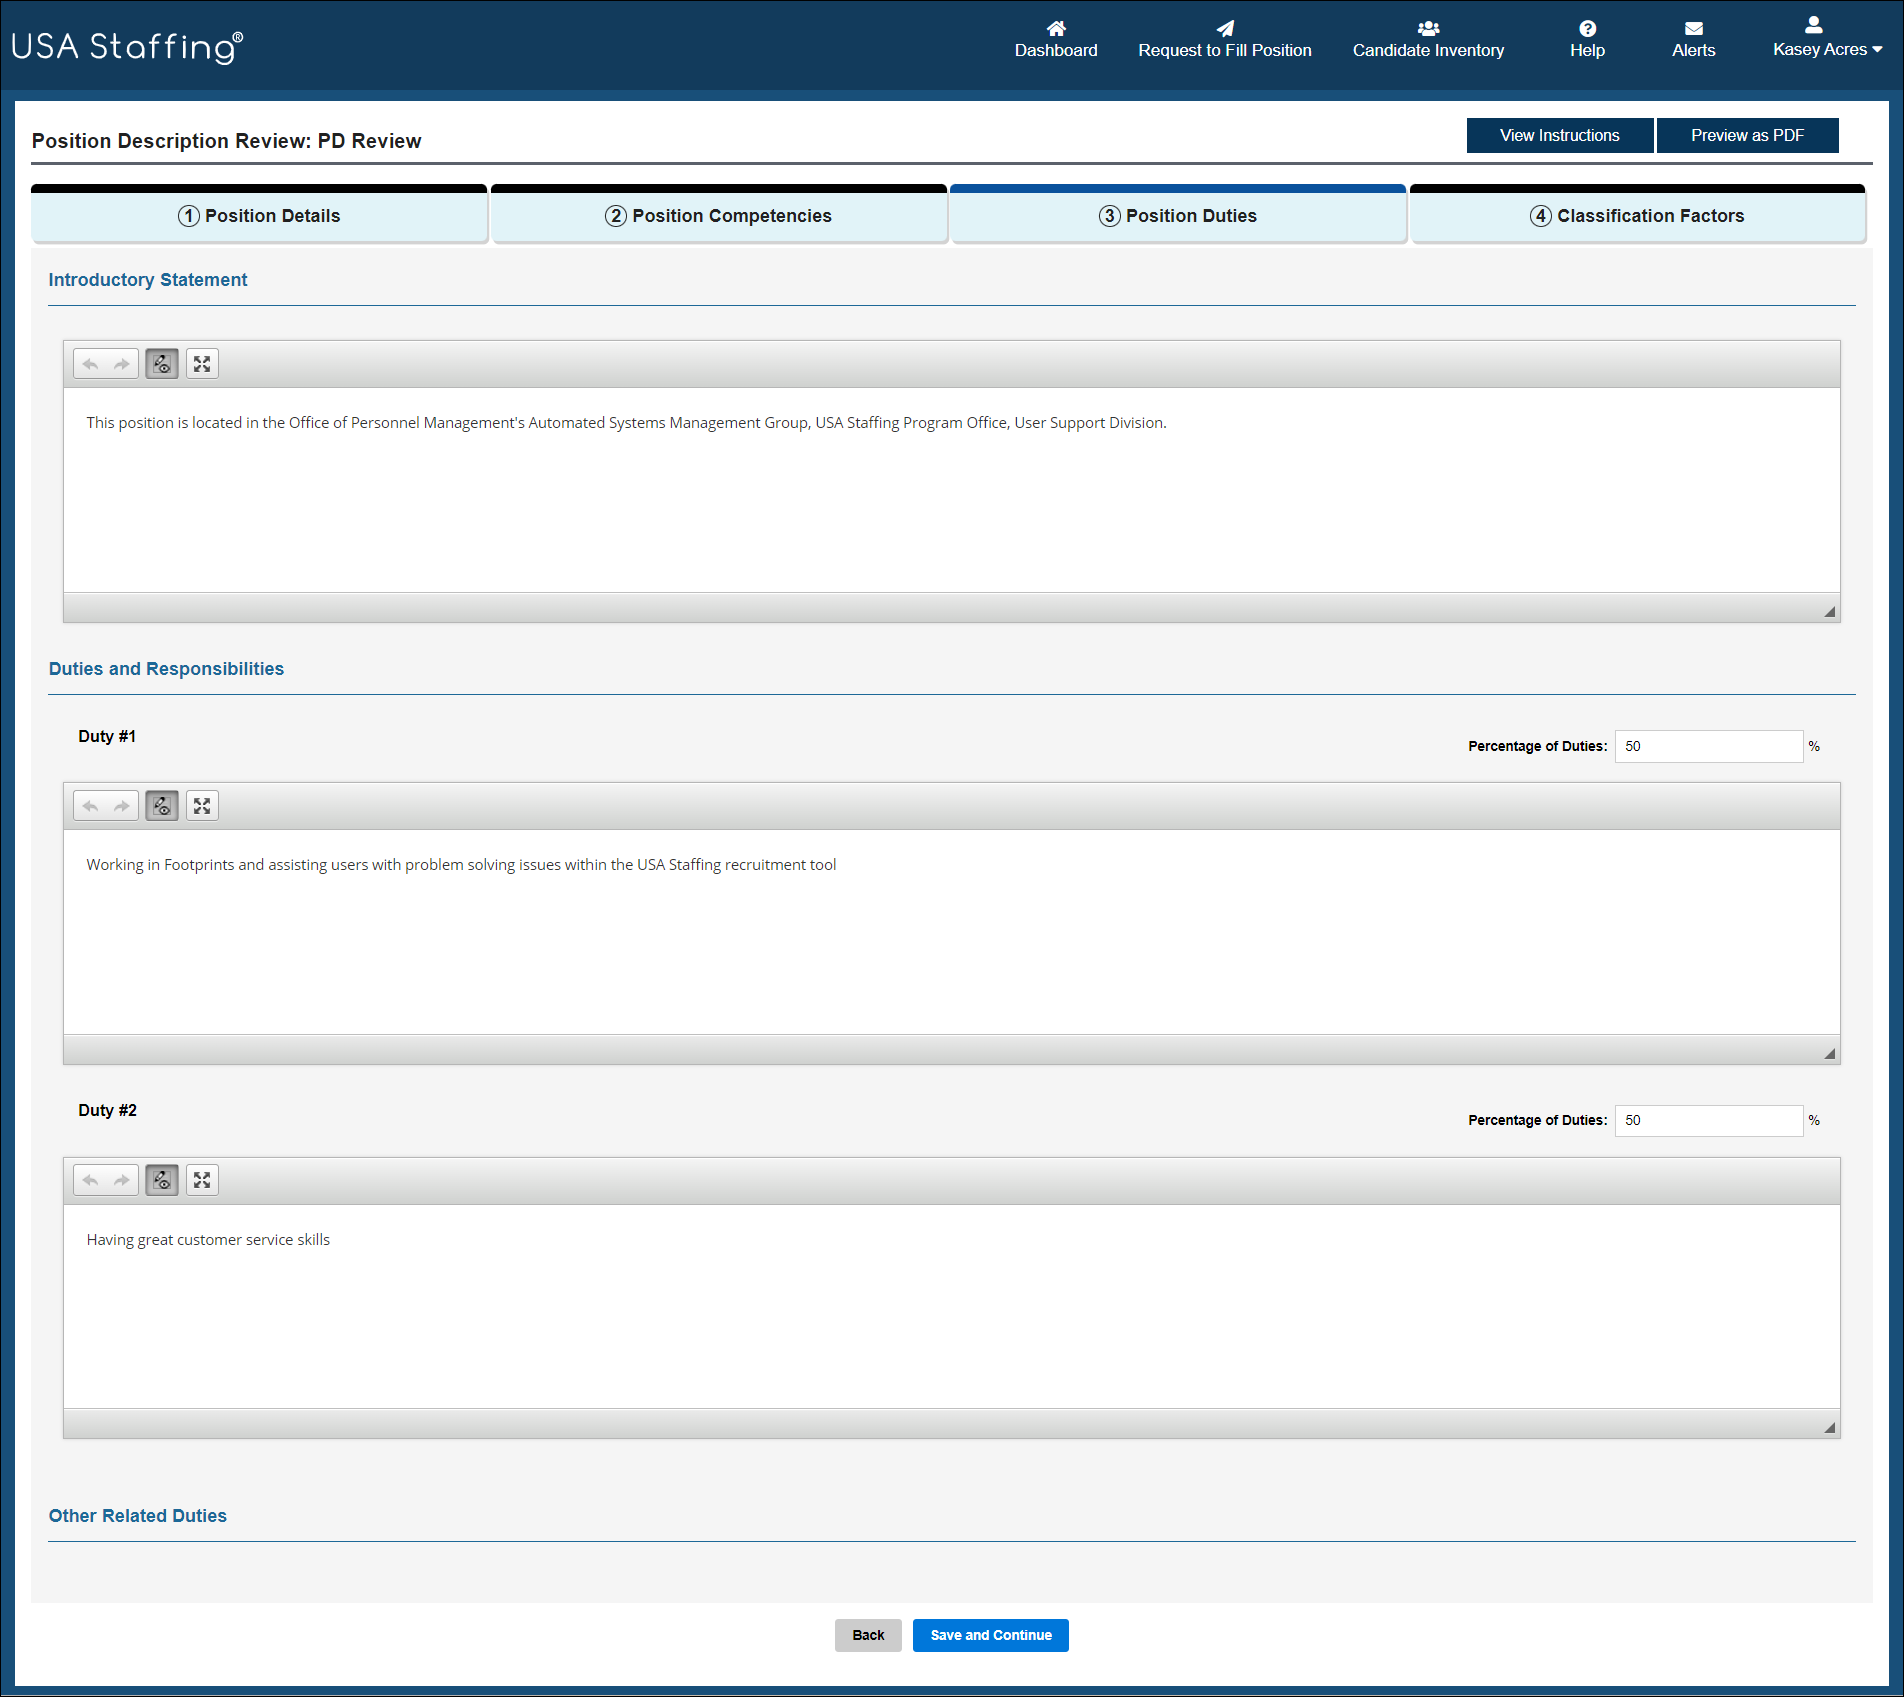This screenshot has height=1697, width=1904.
Task: Click redo arrow in Duty #1 toolbar
Action: click(x=122, y=806)
